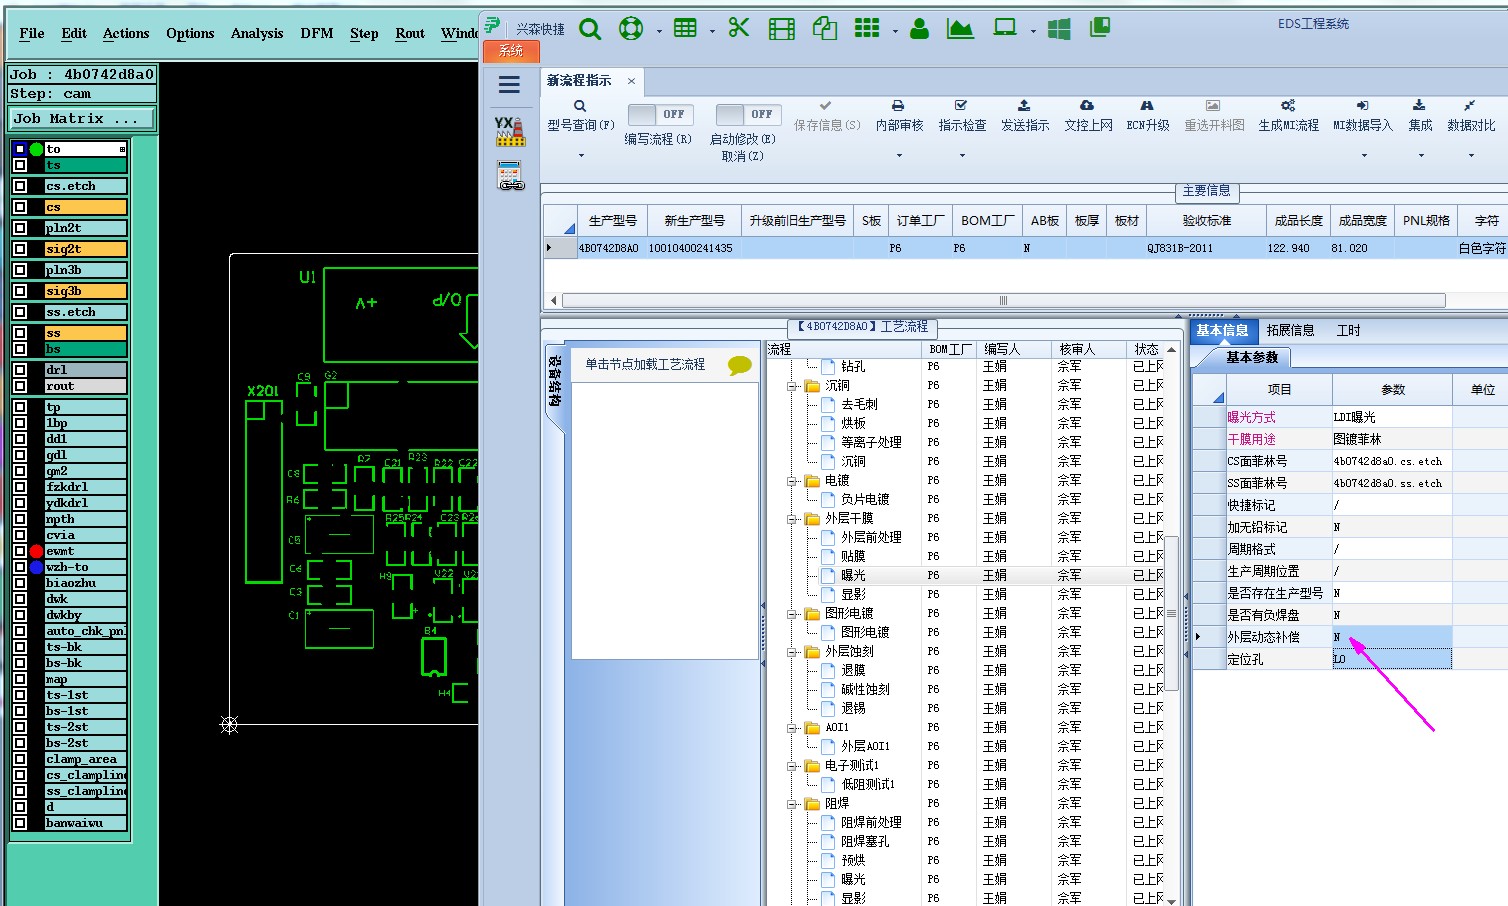Open dropdown arrow under 指示检查
This screenshot has width=1508, height=906.
coord(962,155)
